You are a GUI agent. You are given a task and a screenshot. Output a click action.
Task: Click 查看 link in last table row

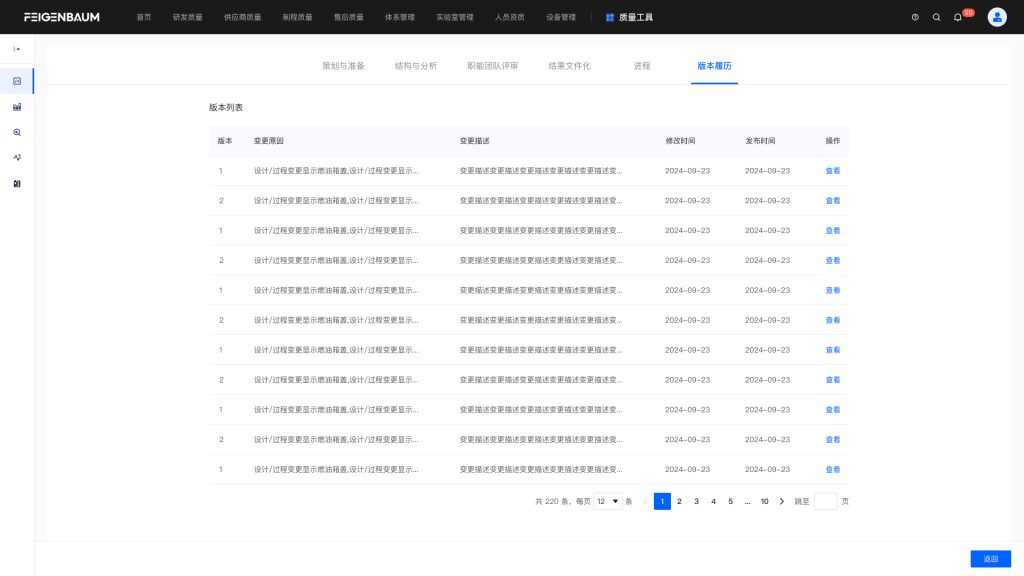tap(833, 470)
